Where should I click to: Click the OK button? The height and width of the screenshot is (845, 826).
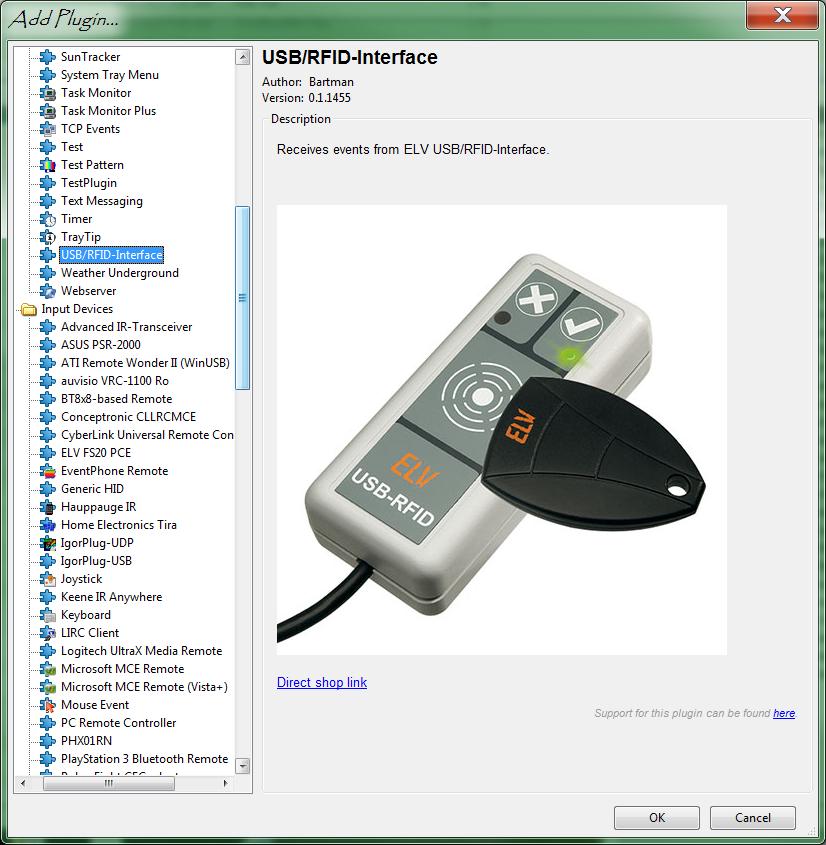pyautogui.click(x=657, y=818)
